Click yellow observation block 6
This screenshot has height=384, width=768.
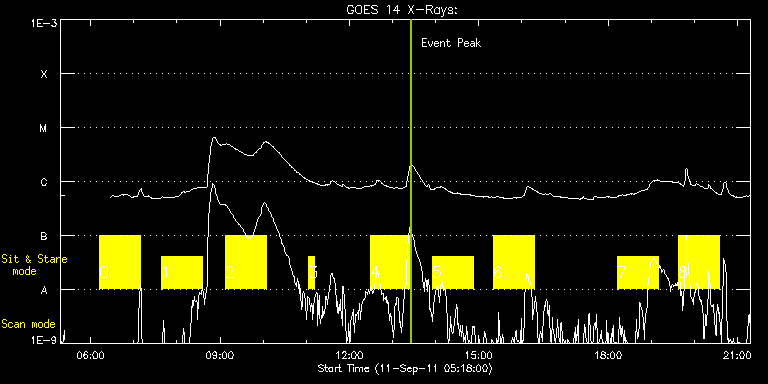(x=514, y=262)
